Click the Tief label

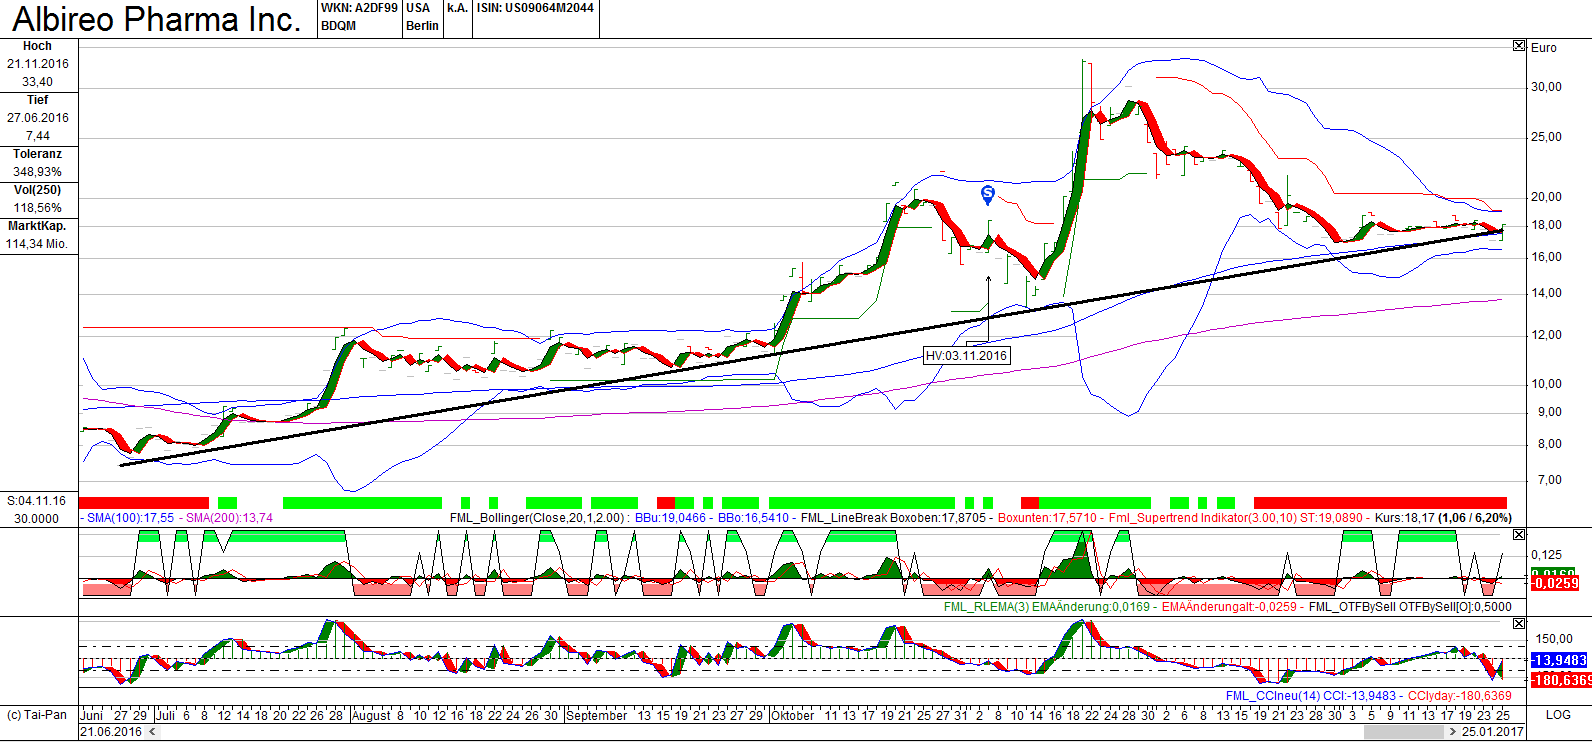pyautogui.click(x=38, y=100)
